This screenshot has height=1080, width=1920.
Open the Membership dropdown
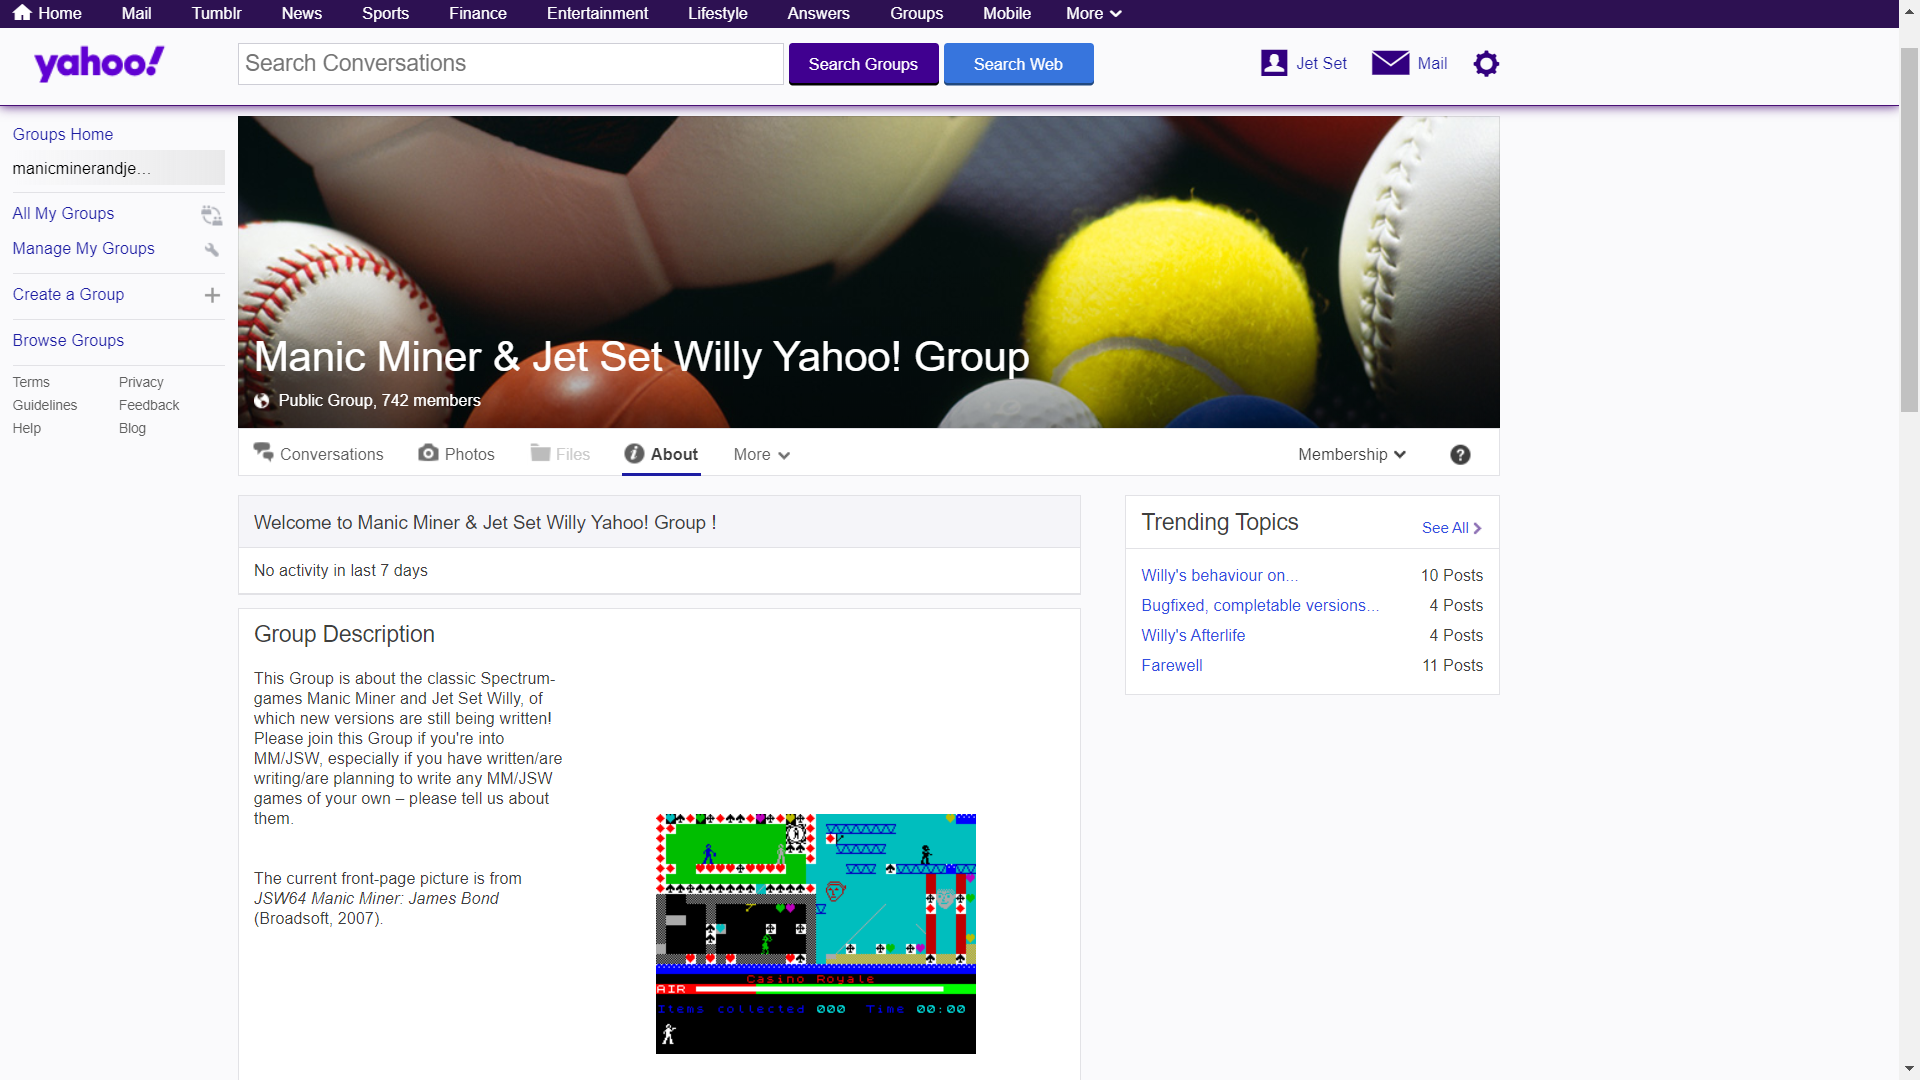tap(1350, 454)
